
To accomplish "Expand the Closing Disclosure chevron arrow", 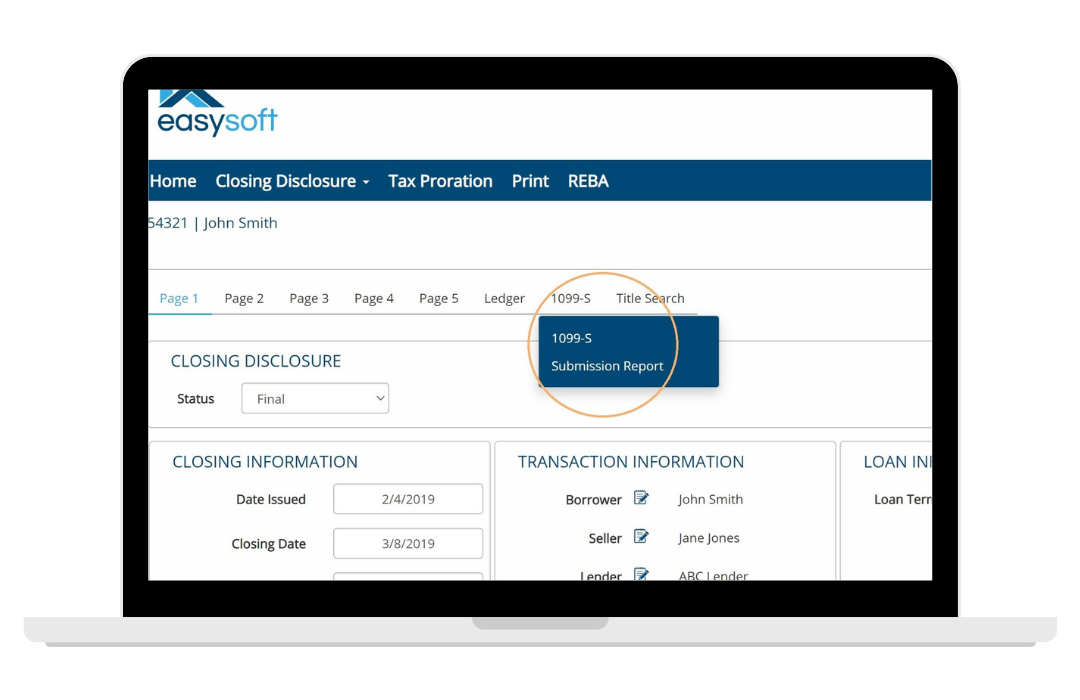I will (x=367, y=182).
